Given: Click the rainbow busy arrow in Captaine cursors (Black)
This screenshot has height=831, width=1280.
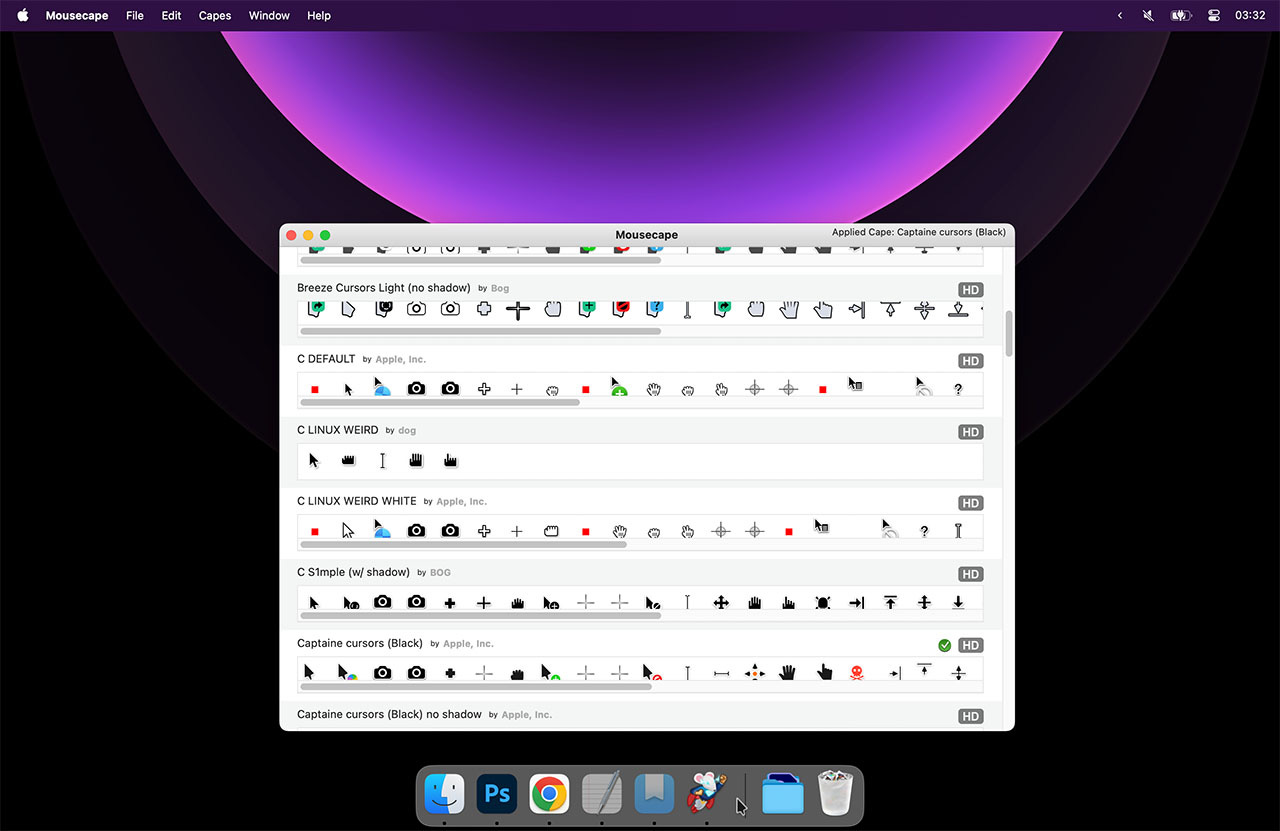Looking at the screenshot, I should coord(346,673).
